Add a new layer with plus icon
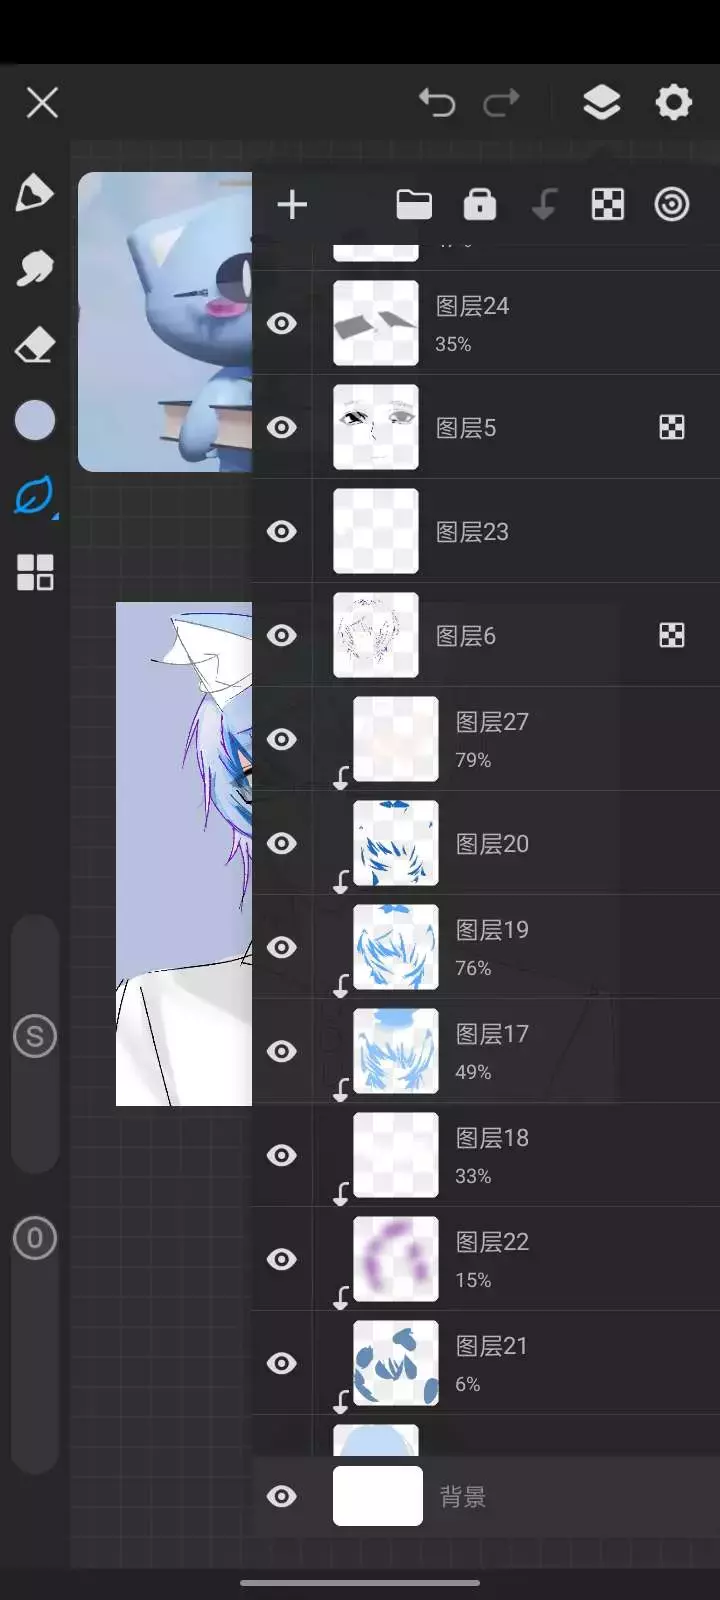 pyautogui.click(x=292, y=205)
